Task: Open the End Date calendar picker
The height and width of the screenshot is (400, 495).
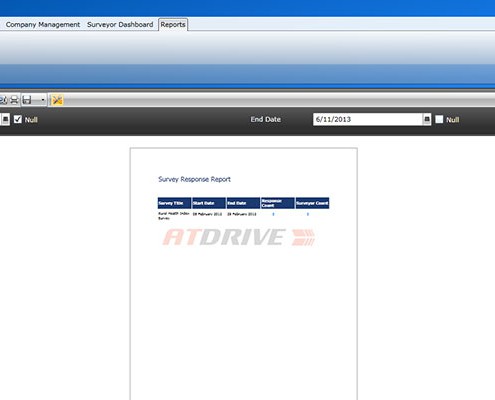Action: click(x=427, y=119)
